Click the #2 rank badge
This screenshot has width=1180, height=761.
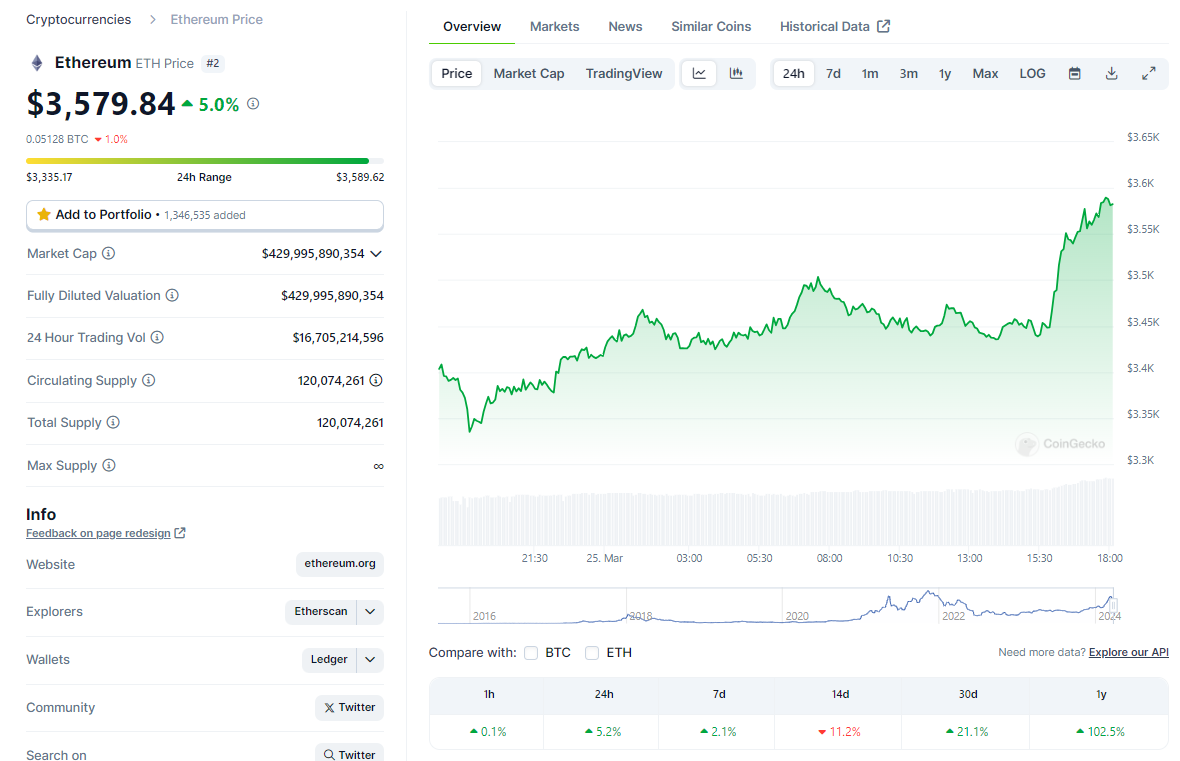pyautogui.click(x=213, y=63)
